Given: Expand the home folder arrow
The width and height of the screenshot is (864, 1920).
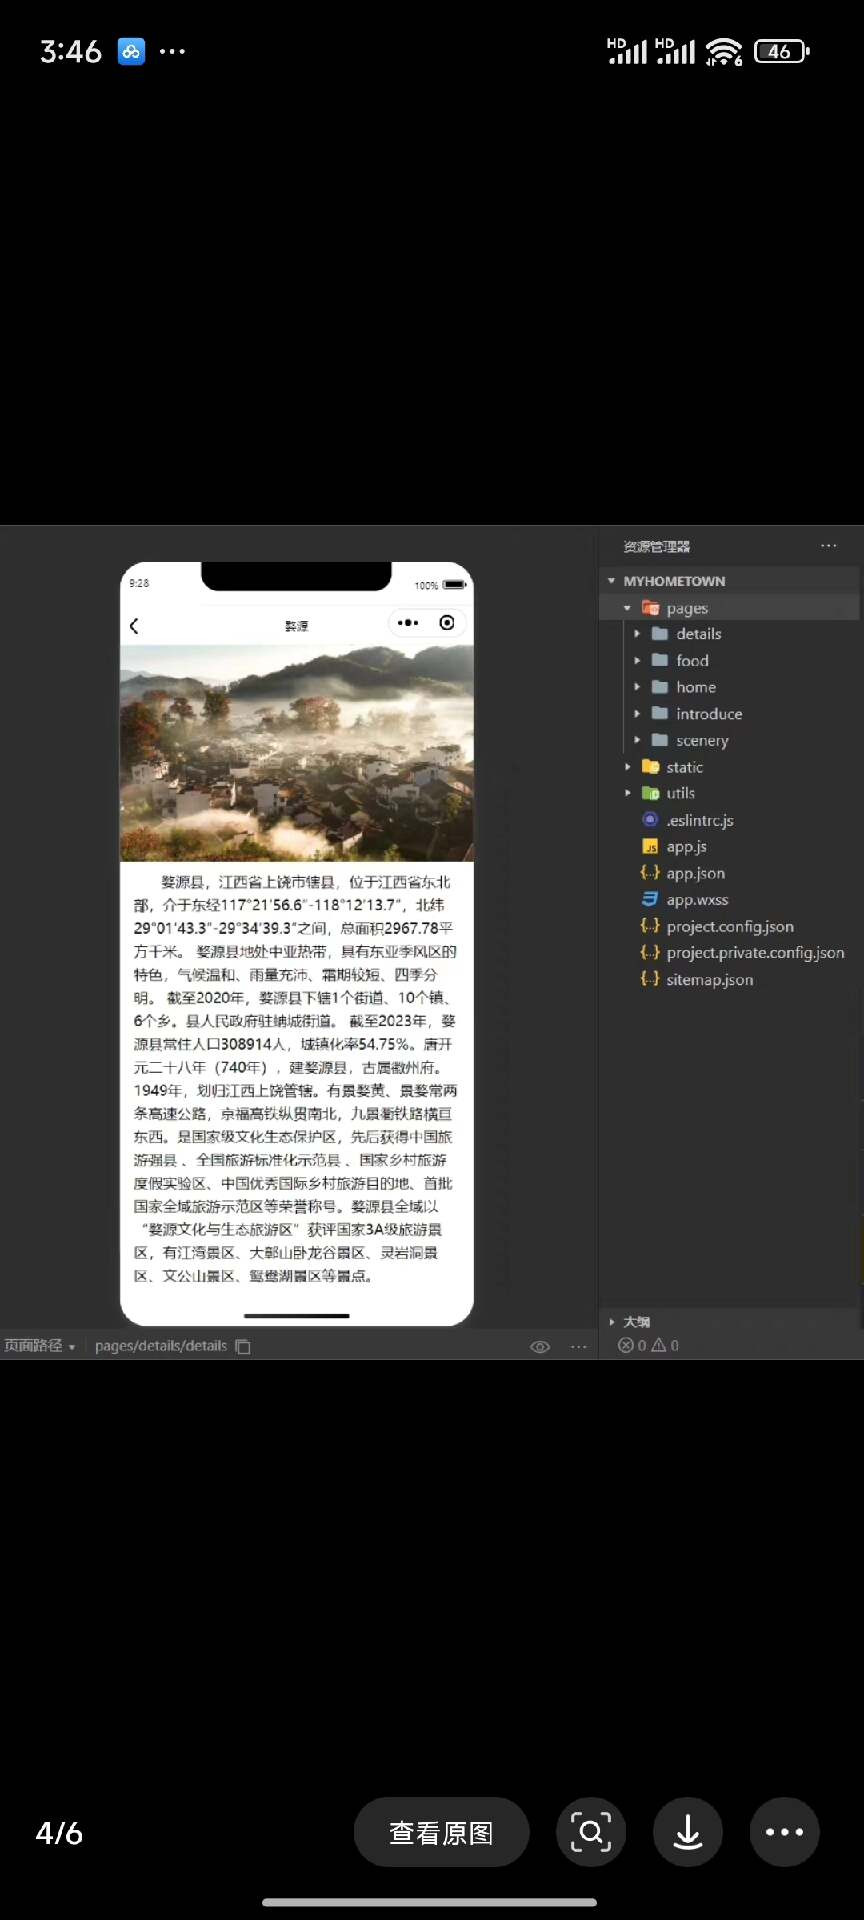Looking at the screenshot, I should (x=637, y=687).
